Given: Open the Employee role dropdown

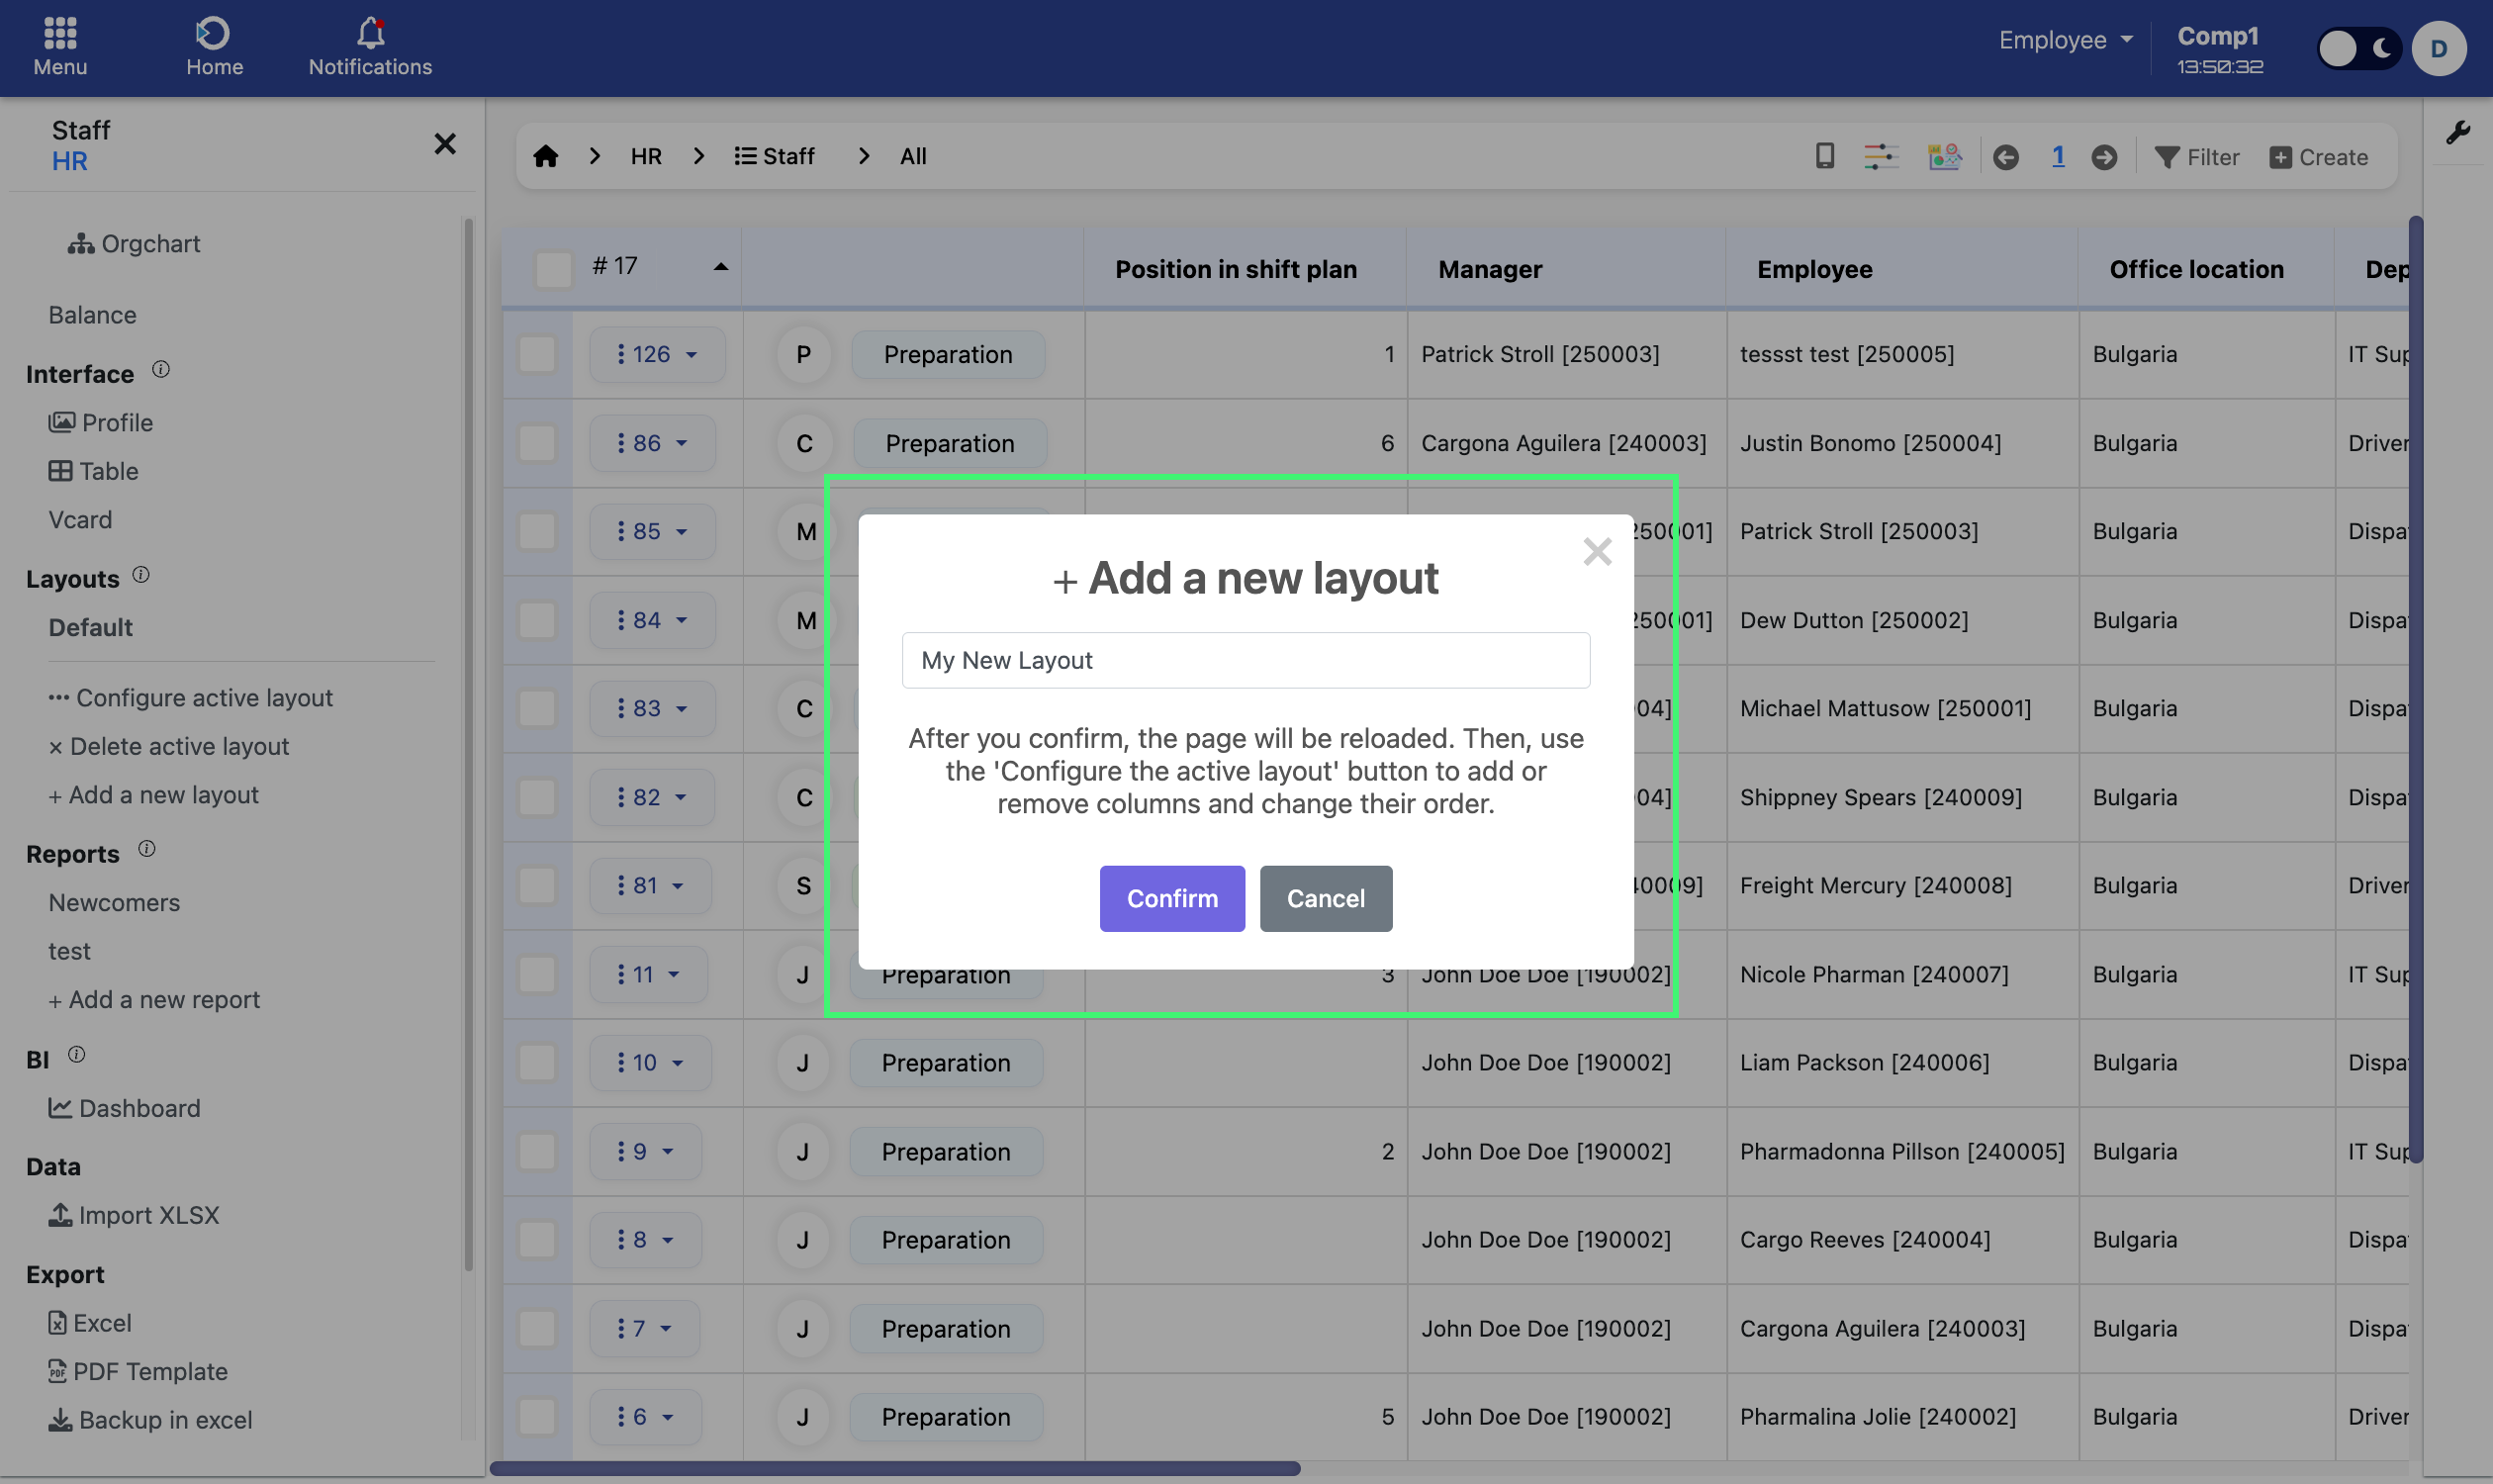Looking at the screenshot, I should (2065, 40).
